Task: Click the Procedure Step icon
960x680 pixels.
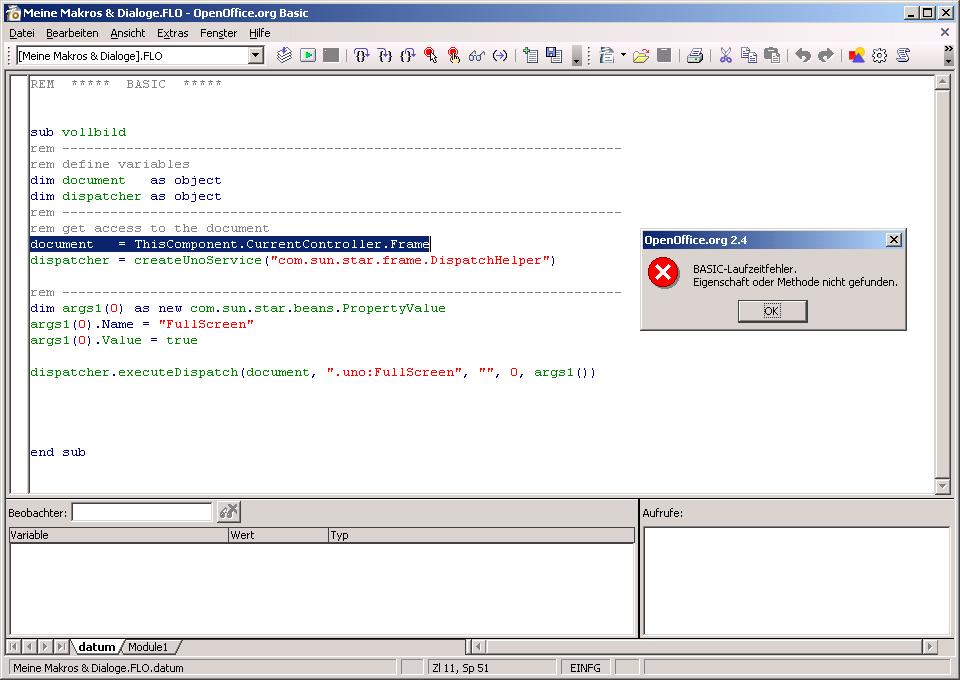Action: click(362, 56)
